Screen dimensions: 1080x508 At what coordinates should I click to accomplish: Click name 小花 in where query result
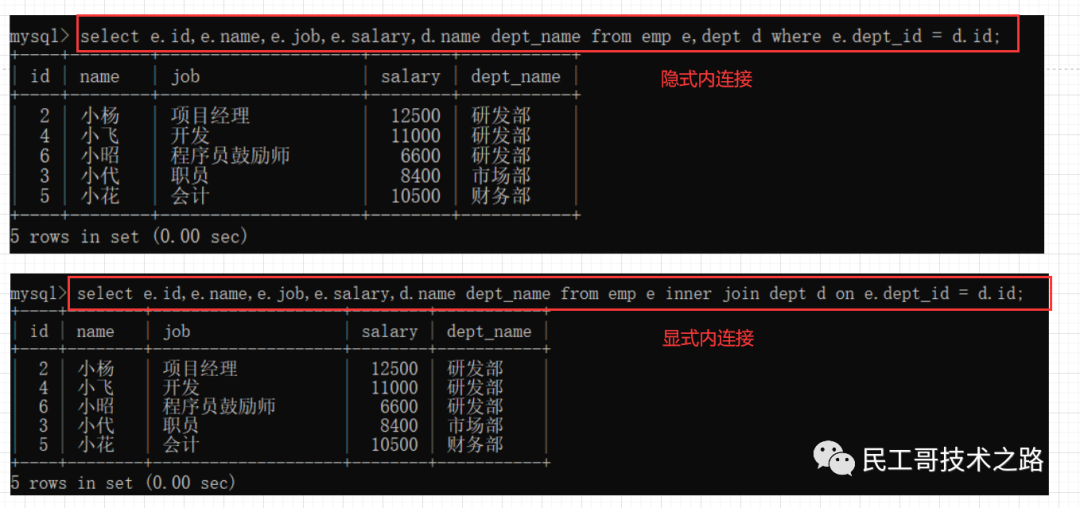pyautogui.click(x=100, y=196)
